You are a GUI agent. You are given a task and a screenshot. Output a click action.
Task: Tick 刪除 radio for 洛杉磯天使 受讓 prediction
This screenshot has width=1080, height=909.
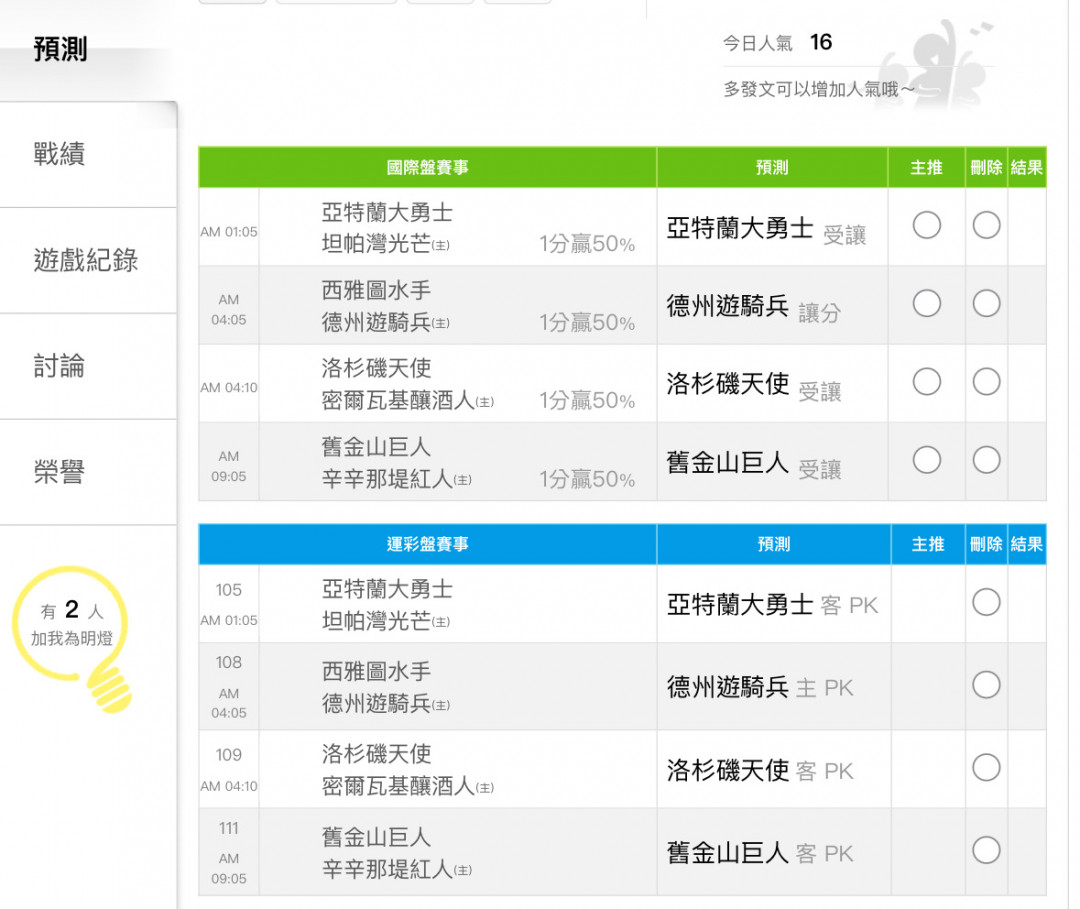click(x=986, y=382)
